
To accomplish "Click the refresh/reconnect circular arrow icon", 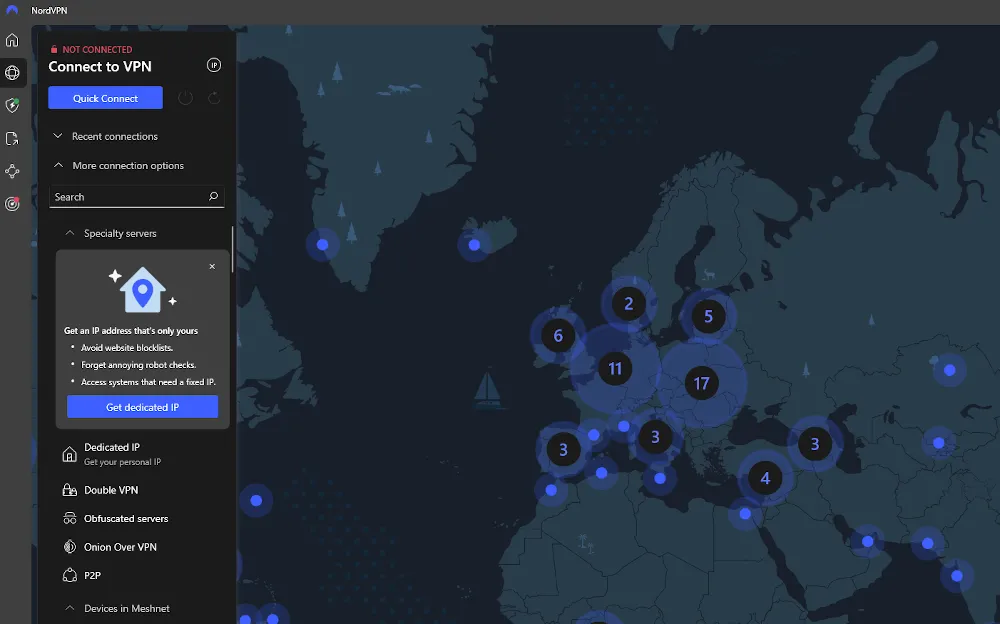I will pos(214,98).
